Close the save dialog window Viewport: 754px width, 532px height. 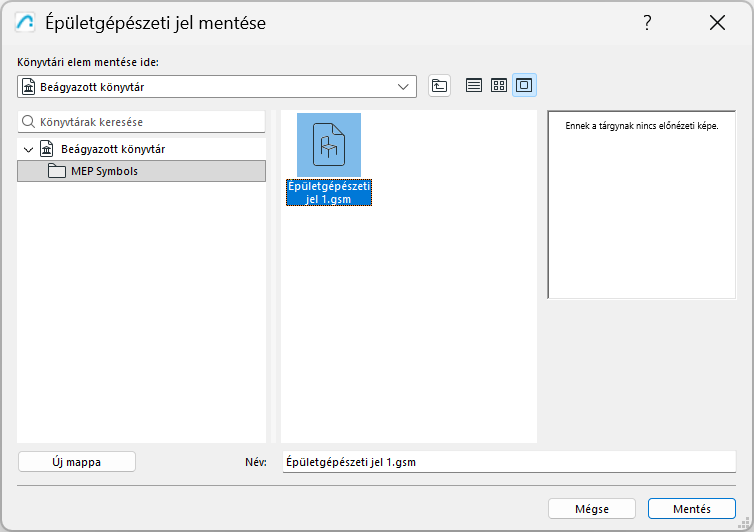click(x=717, y=22)
